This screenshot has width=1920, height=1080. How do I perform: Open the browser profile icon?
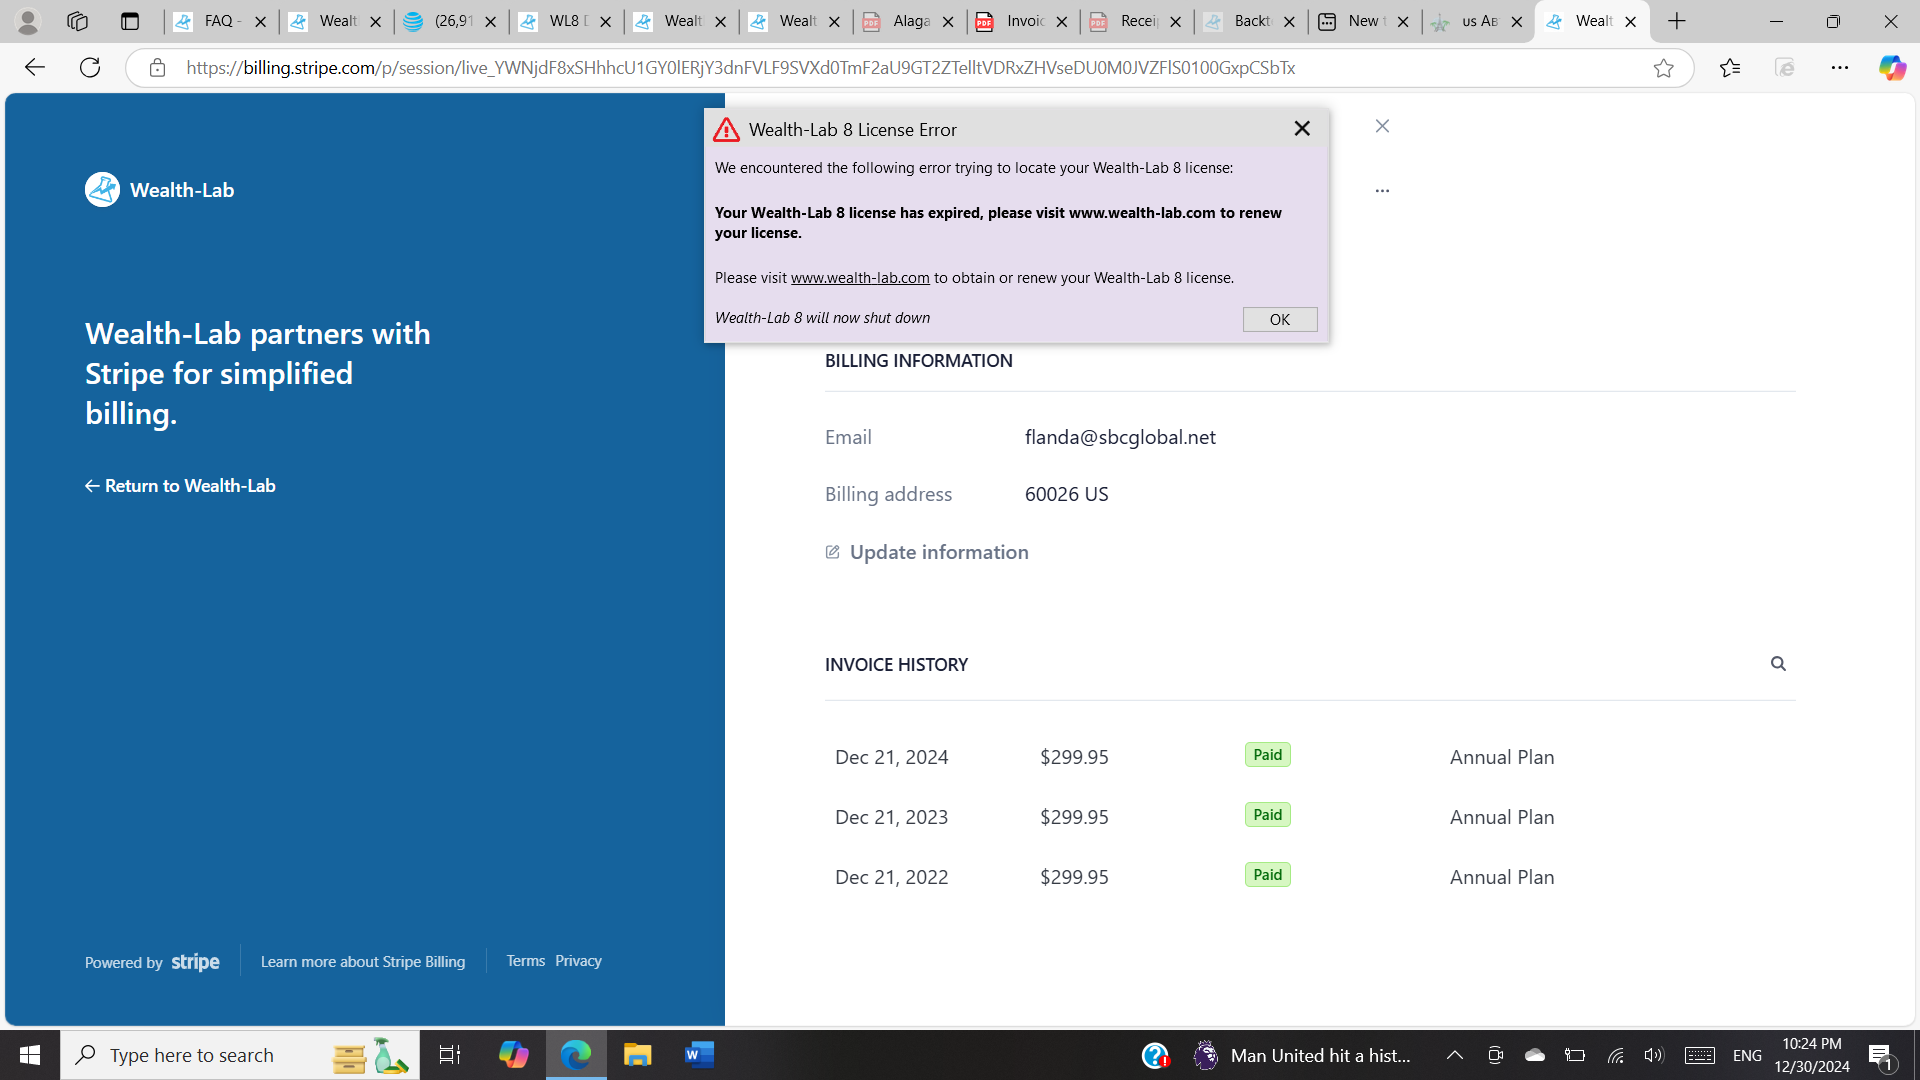(x=28, y=21)
